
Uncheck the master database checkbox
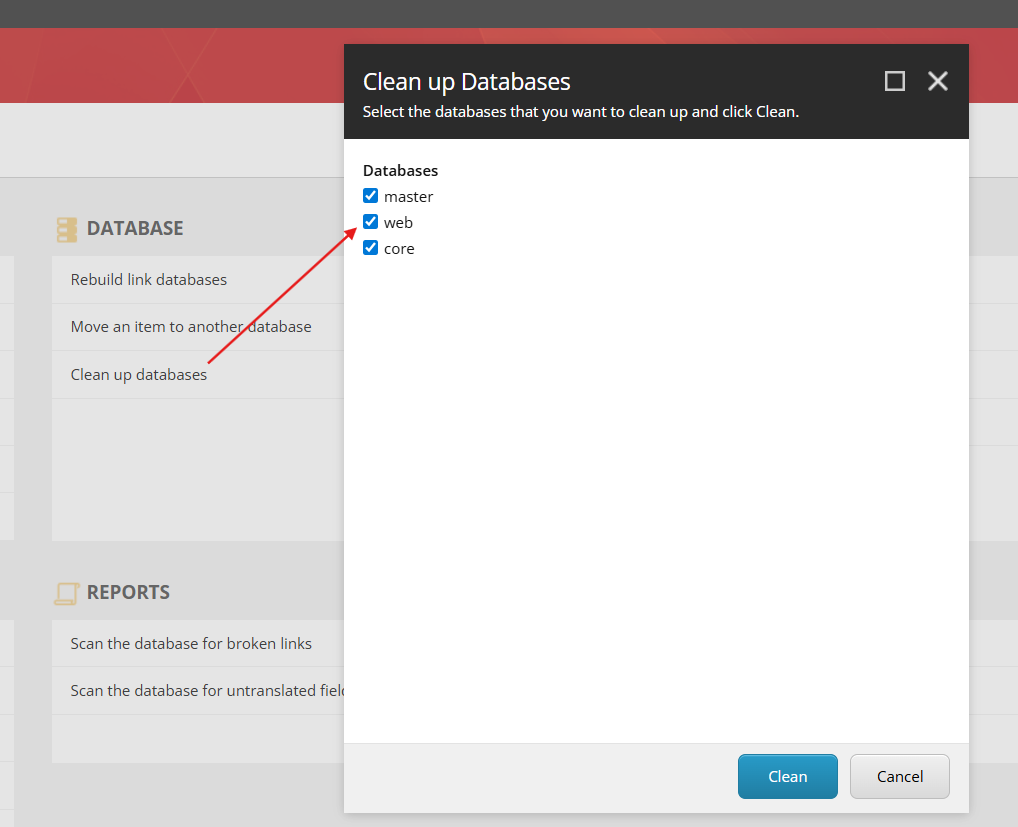pyautogui.click(x=371, y=196)
